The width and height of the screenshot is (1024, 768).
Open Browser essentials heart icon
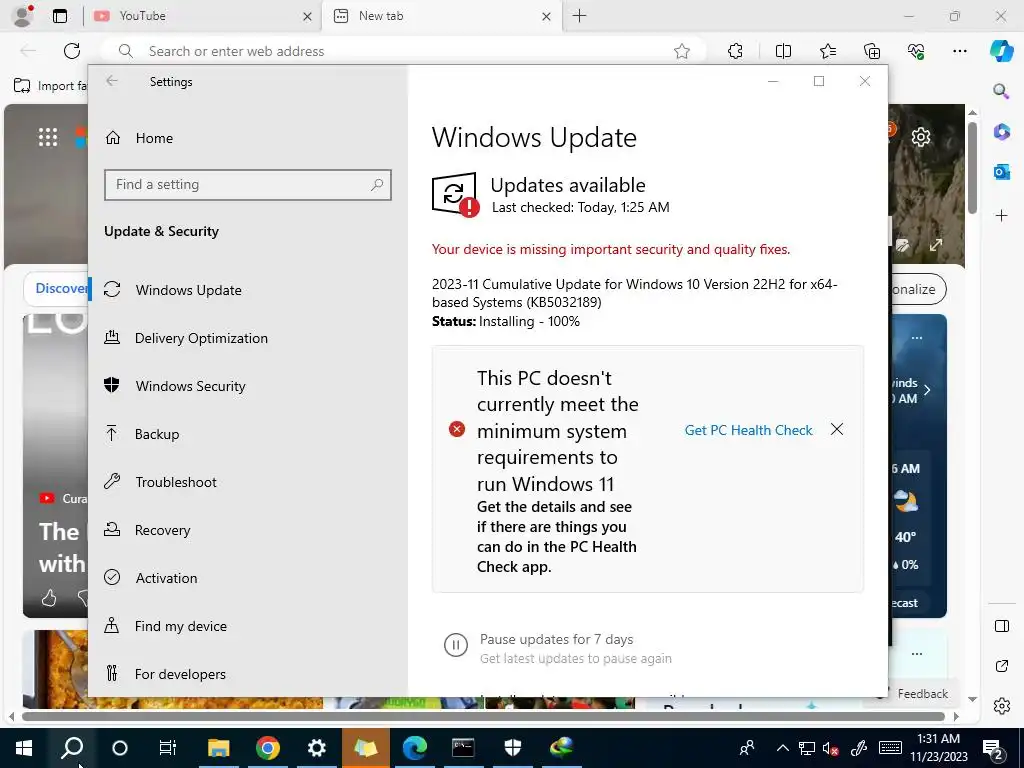916,51
